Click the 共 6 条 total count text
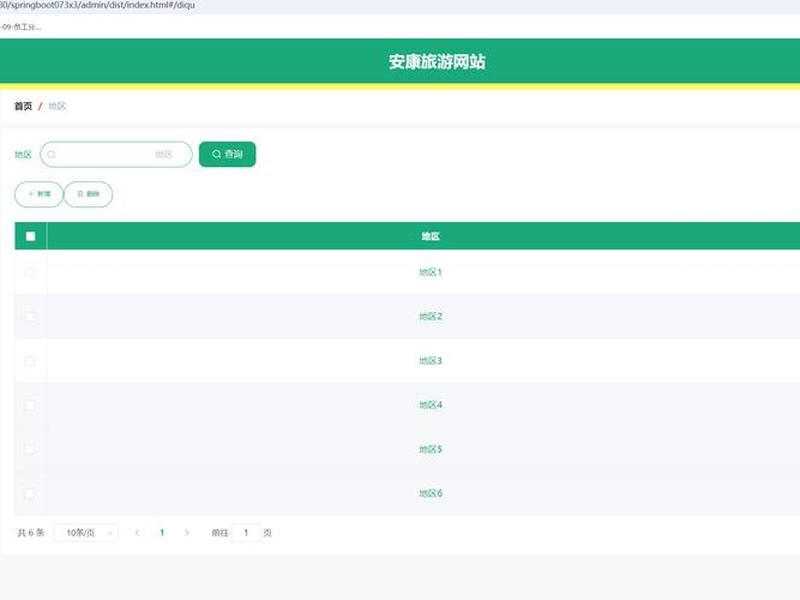Image resolution: width=800 pixels, height=600 pixels. (x=31, y=533)
